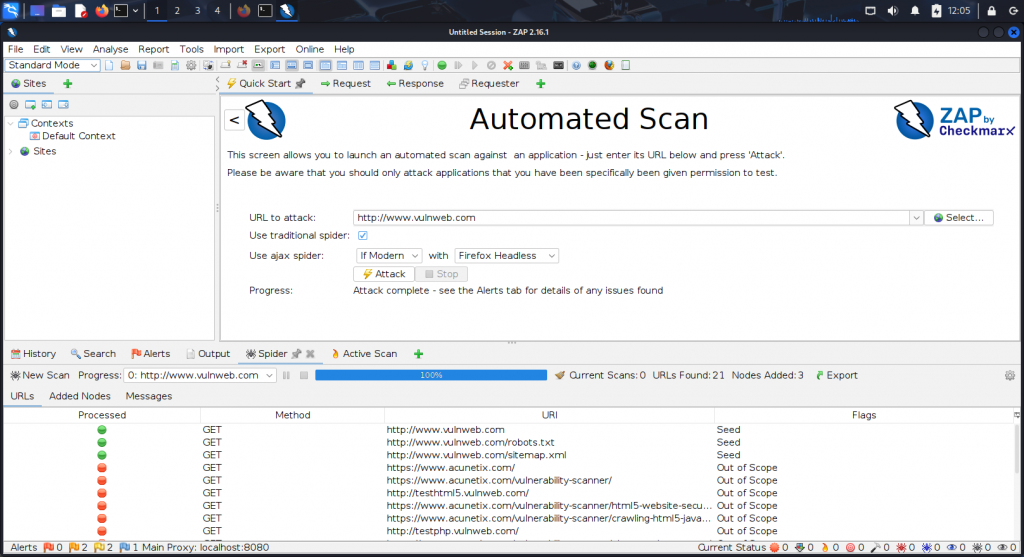This screenshot has width=1024, height=557.
Task: Click the red X remove breakpoints icon
Action: 507,65
